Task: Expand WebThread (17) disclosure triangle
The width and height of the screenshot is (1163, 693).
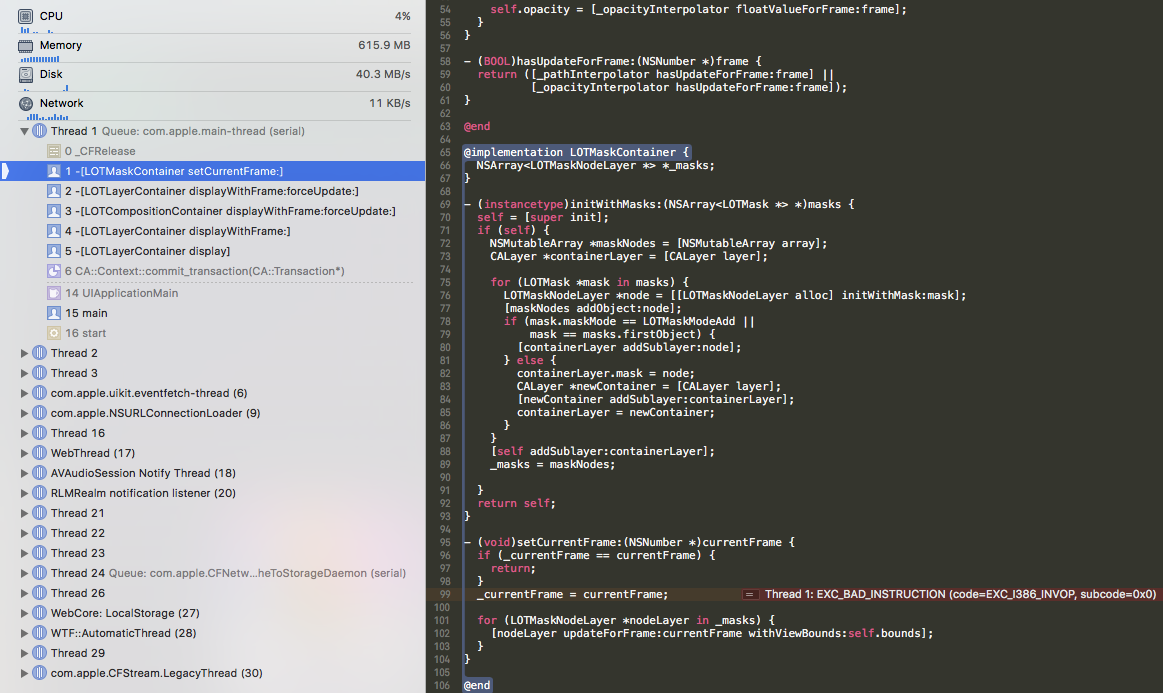Action: click(24, 453)
